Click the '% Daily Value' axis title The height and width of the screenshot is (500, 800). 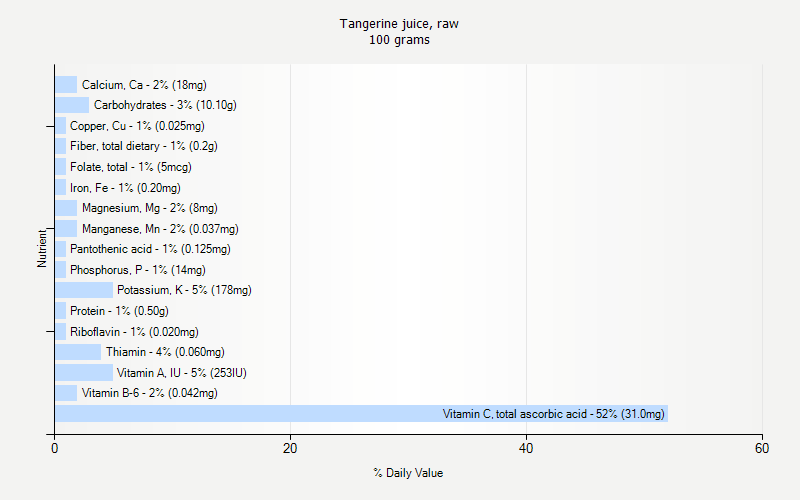click(x=408, y=473)
